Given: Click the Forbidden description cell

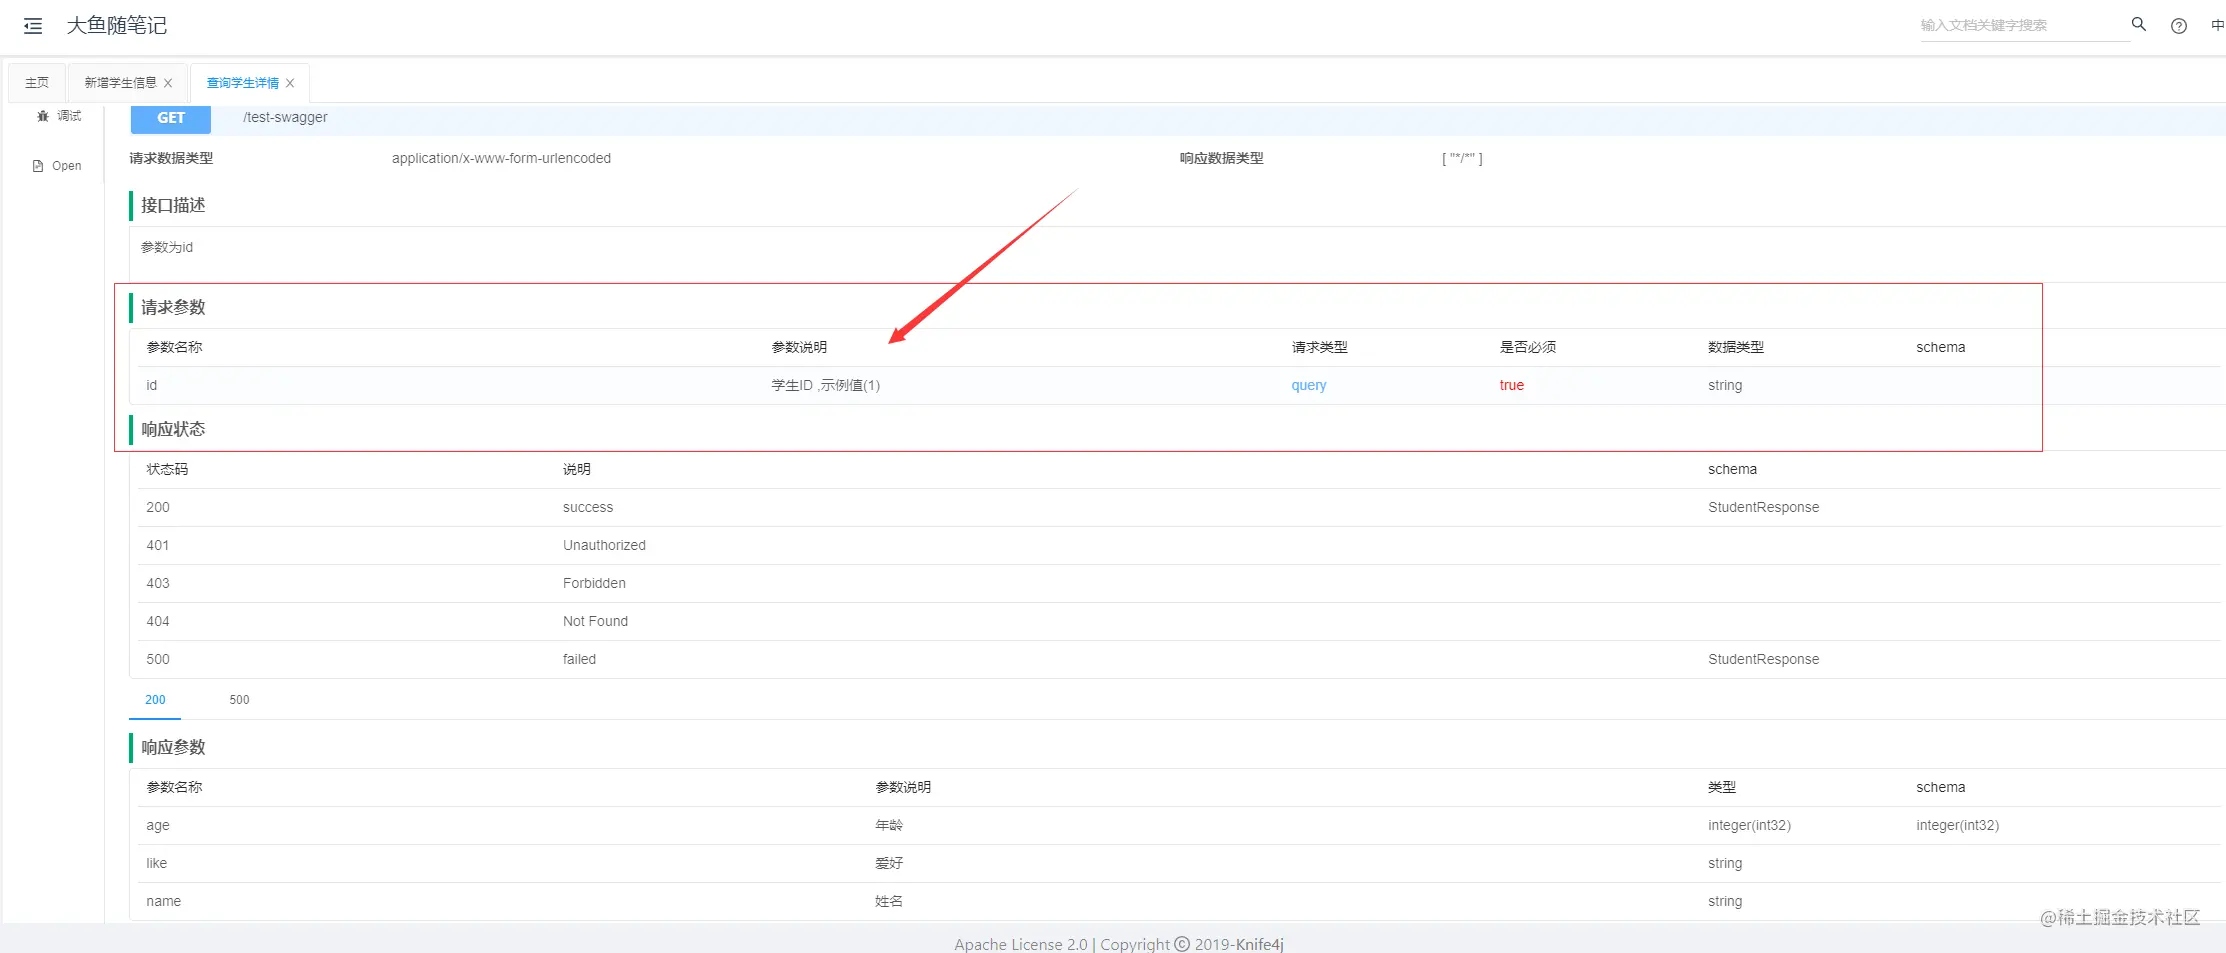Looking at the screenshot, I should click(594, 583).
